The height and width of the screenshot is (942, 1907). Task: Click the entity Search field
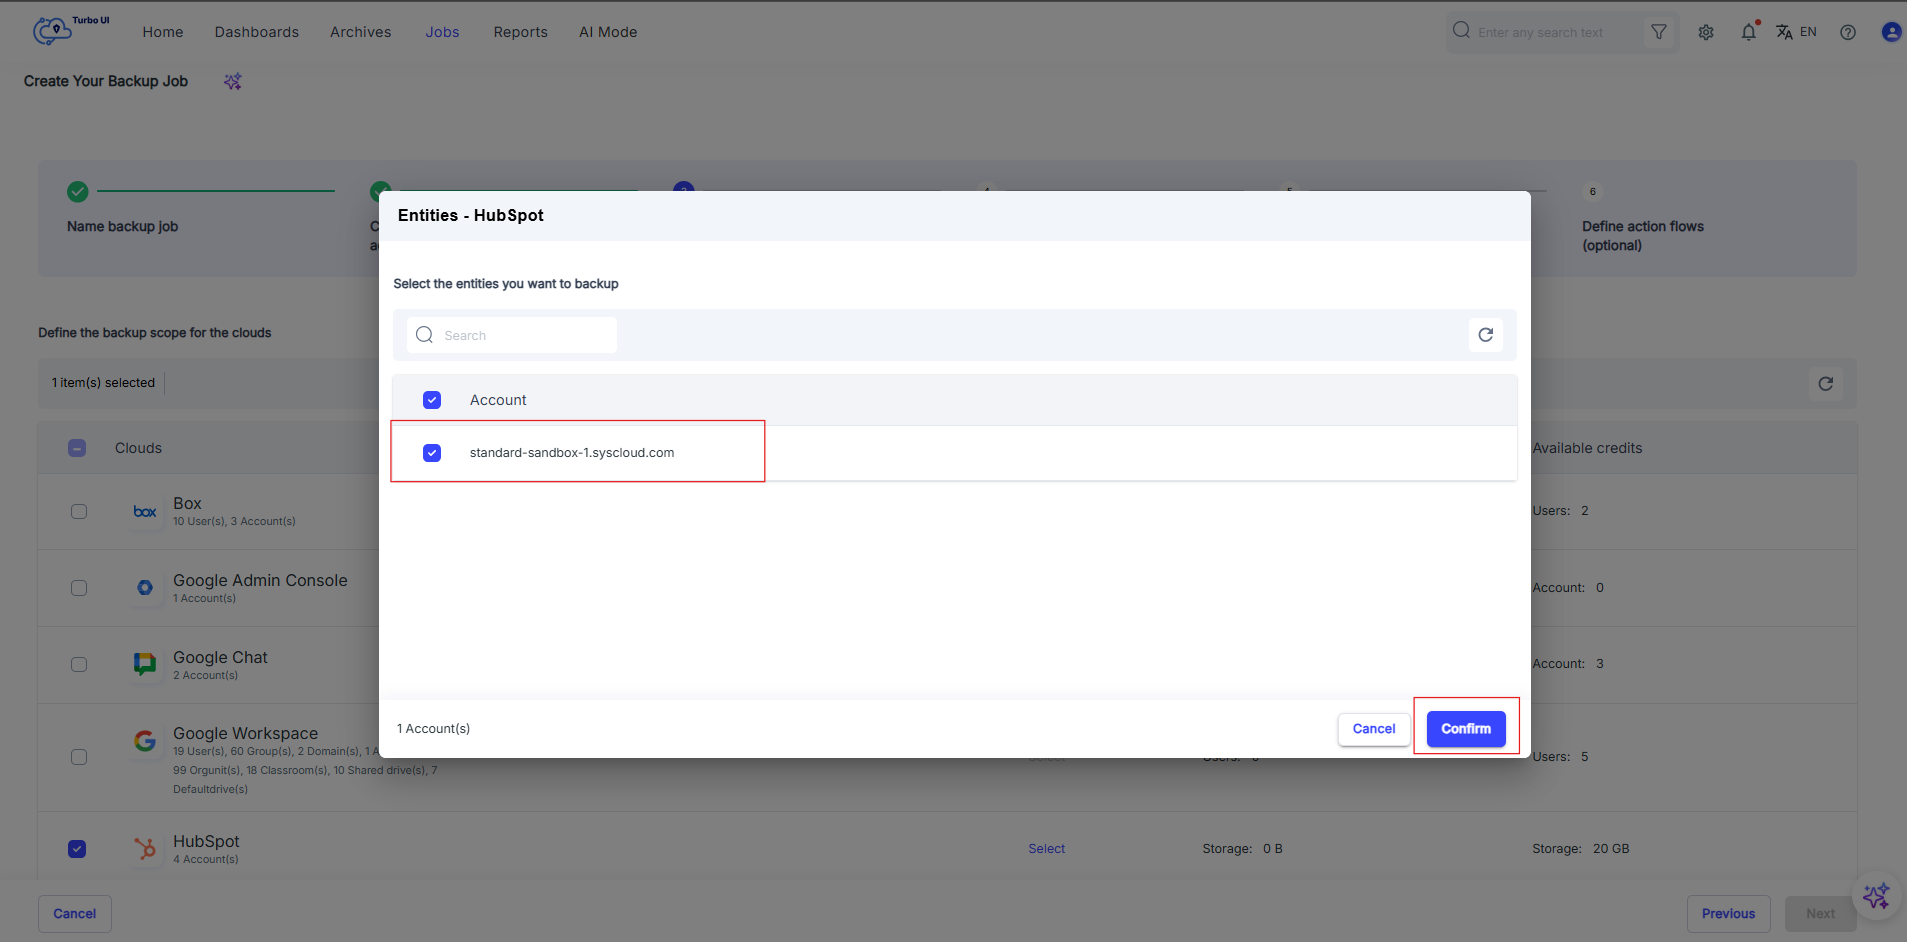click(512, 335)
